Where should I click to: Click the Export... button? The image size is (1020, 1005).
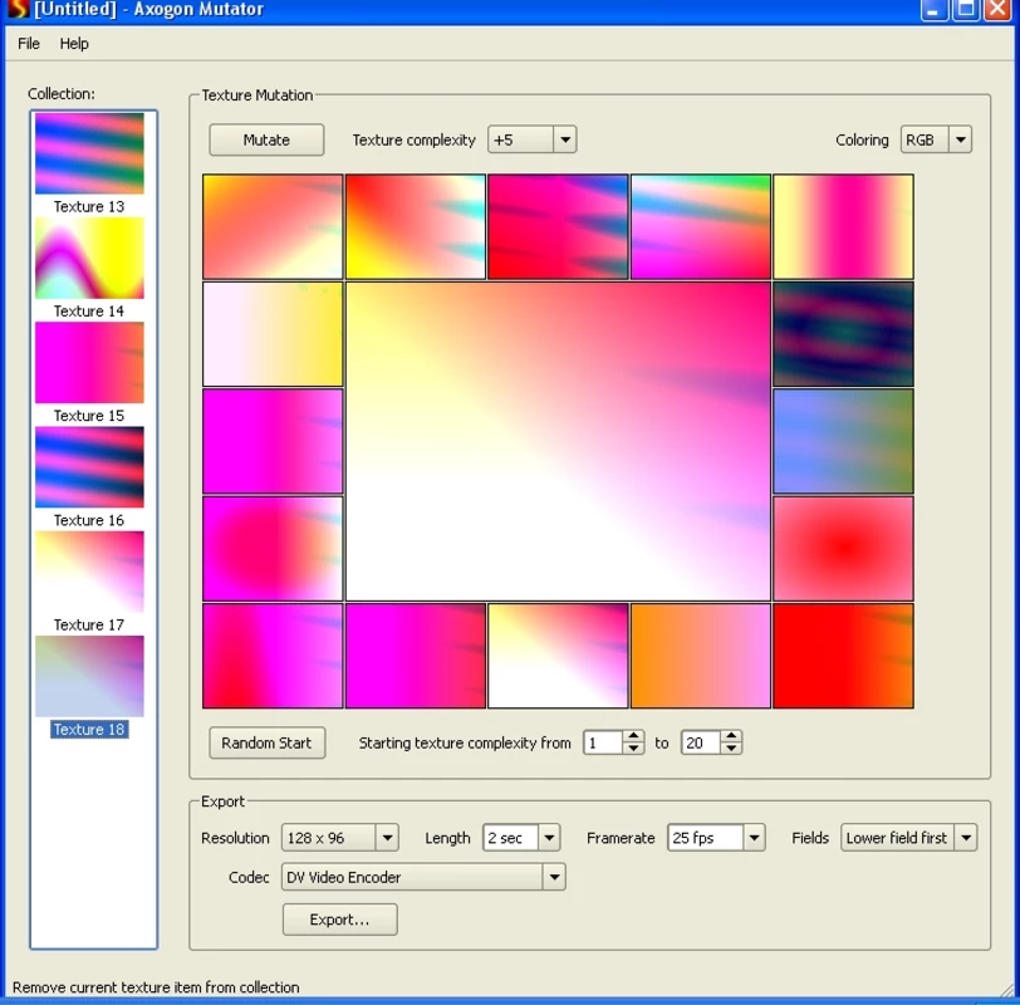pos(339,919)
